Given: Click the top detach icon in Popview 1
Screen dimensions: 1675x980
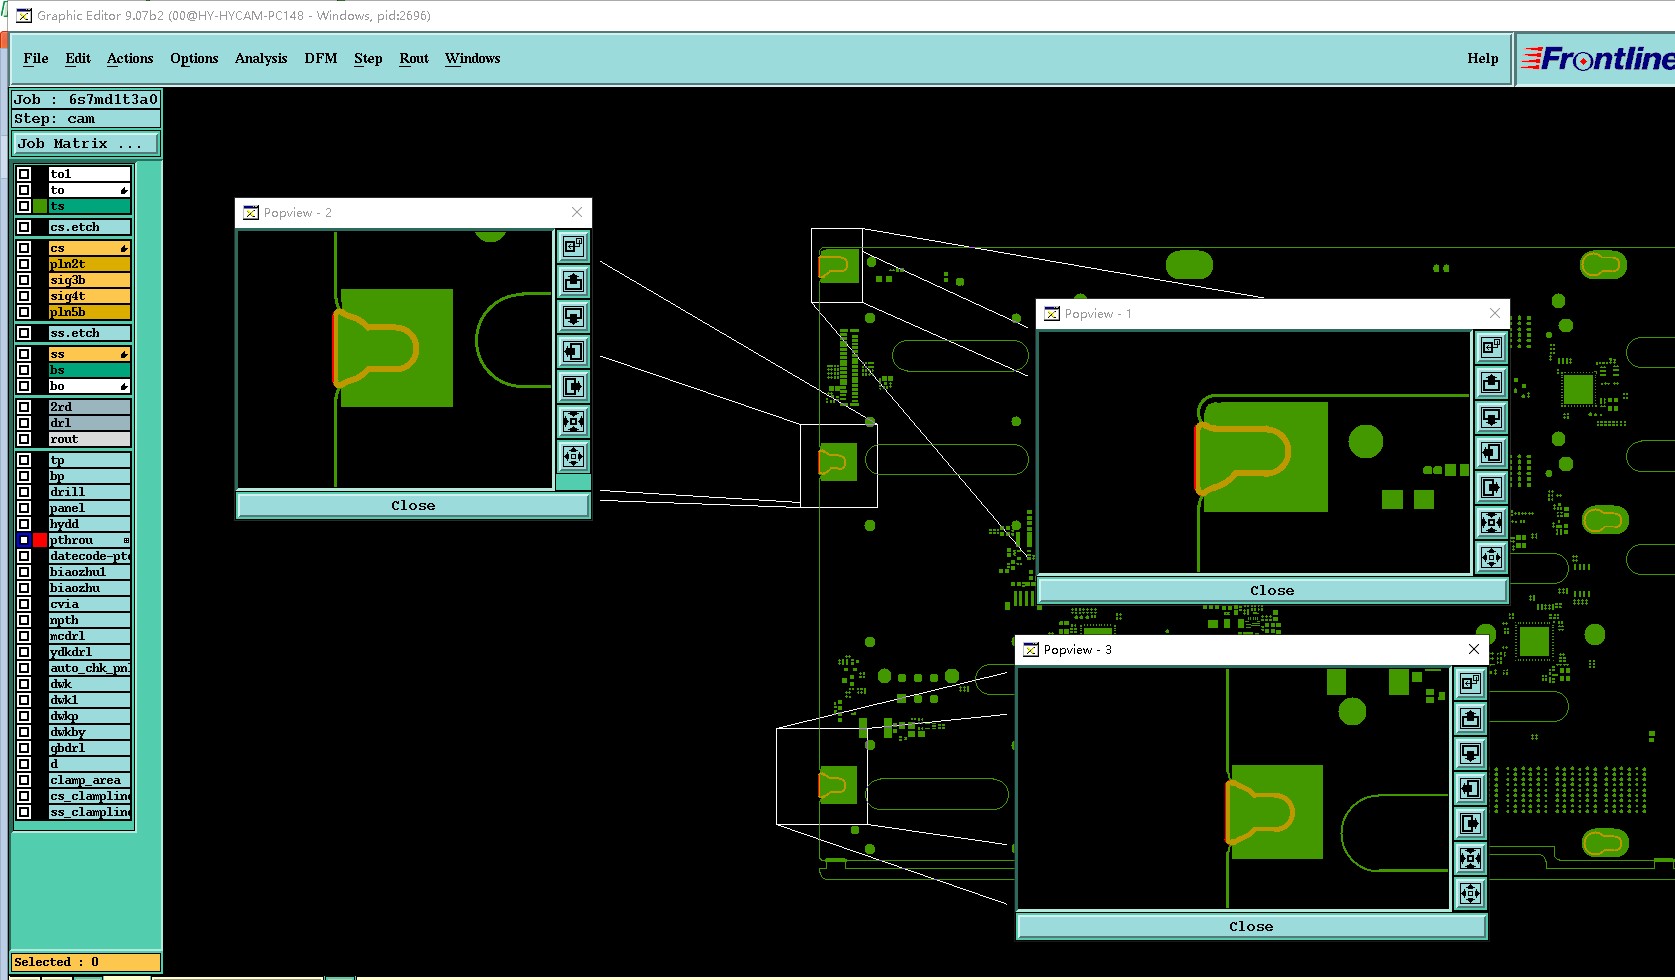Looking at the screenshot, I should (x=1491, y=347).
